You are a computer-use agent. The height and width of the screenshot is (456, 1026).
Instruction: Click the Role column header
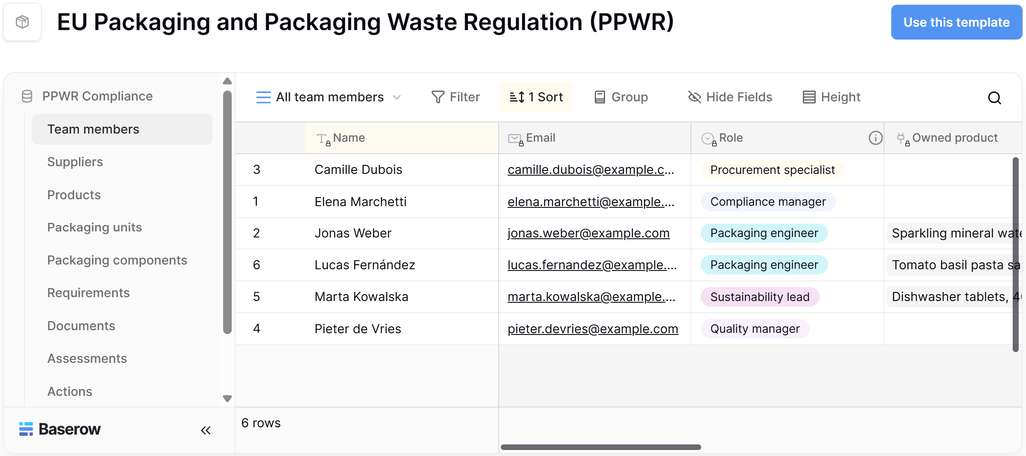[787, 138]
